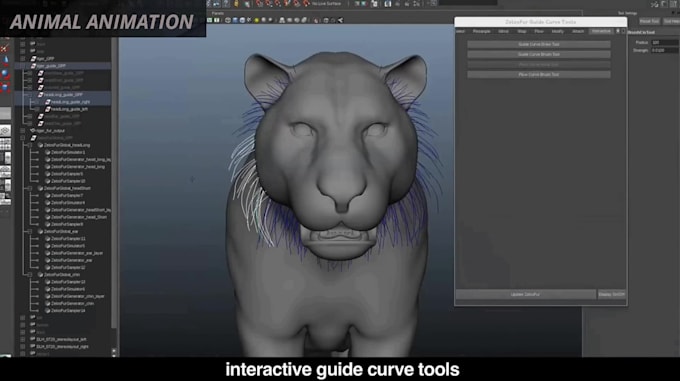
Task: Select ZelosFurSampler12 node
Action: point(68,268)
